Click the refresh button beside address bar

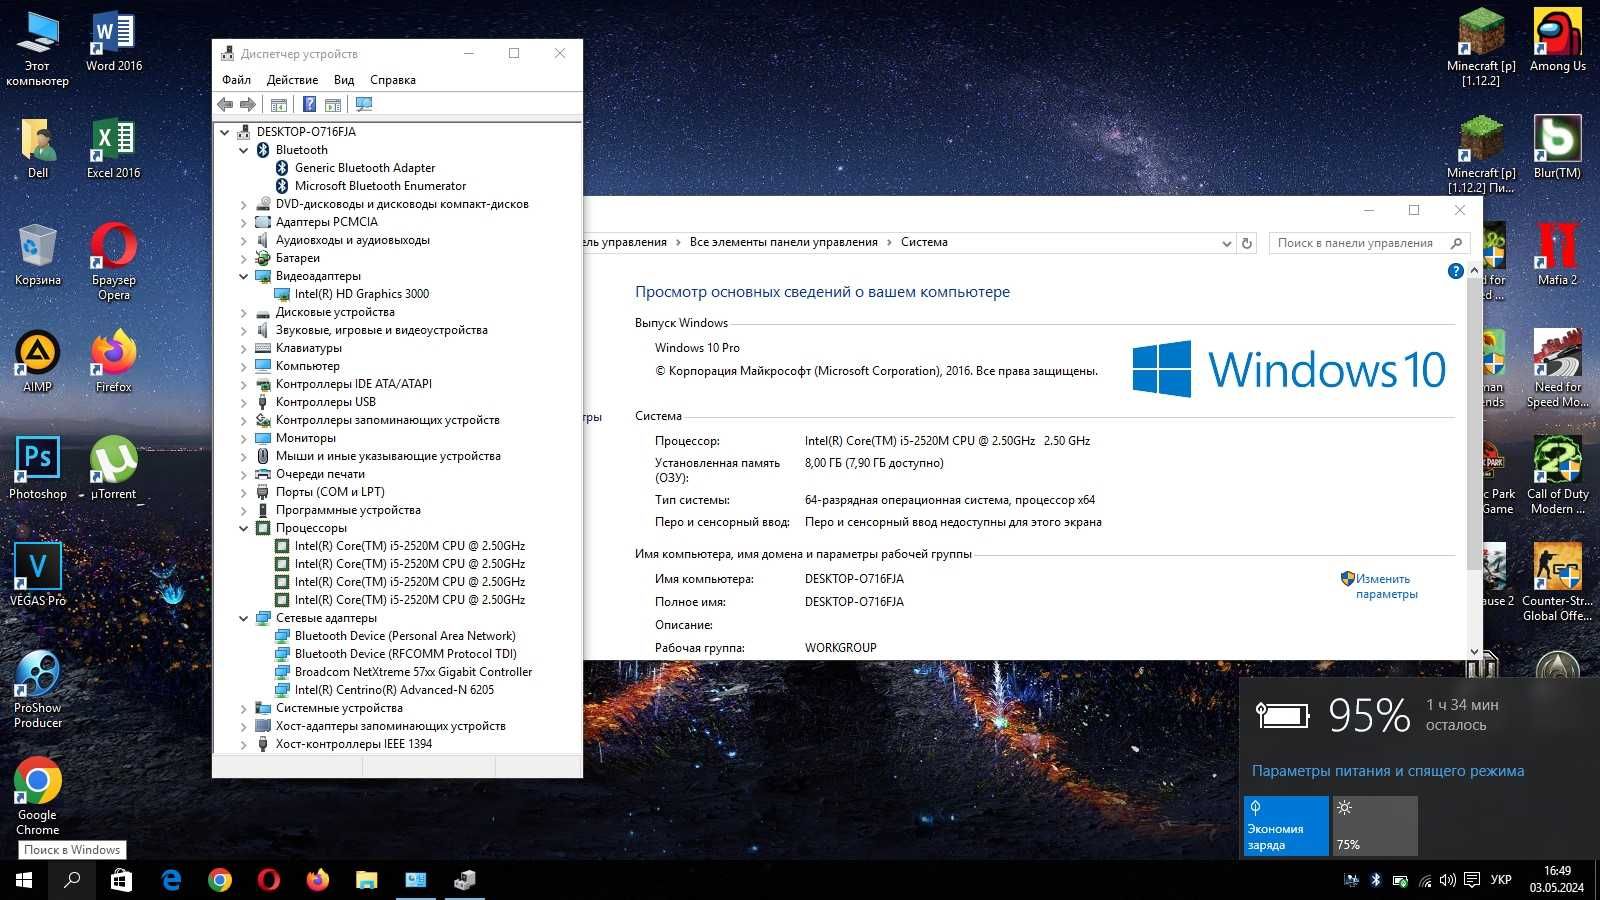(1247, 243)
